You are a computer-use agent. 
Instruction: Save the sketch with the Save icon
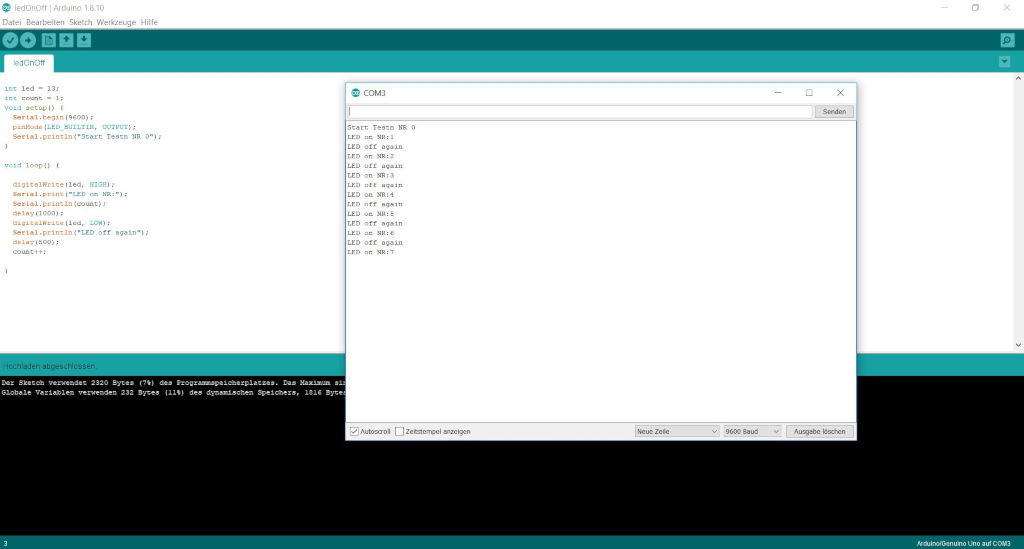coord(84,40)
